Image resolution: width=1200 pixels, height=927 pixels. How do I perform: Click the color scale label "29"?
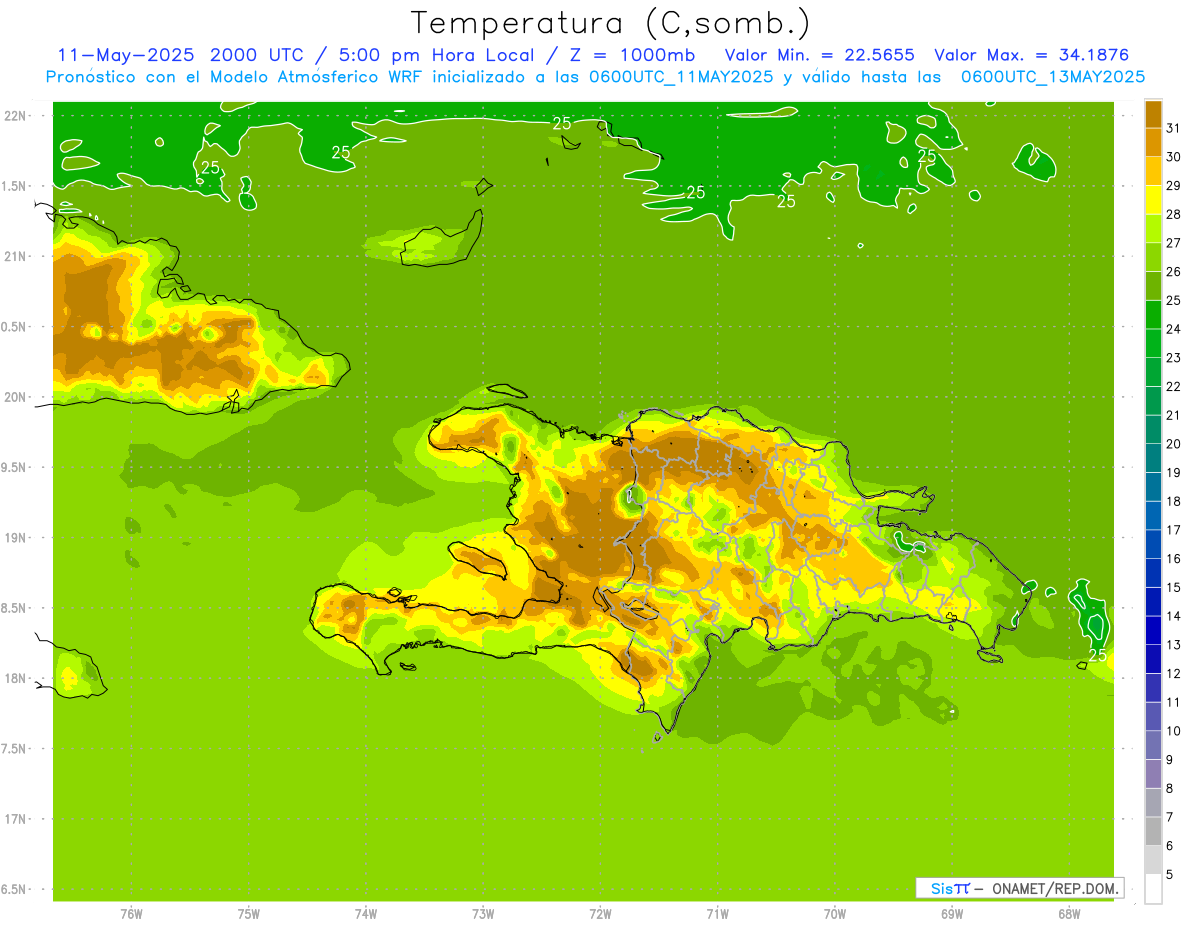(1174, 186)
